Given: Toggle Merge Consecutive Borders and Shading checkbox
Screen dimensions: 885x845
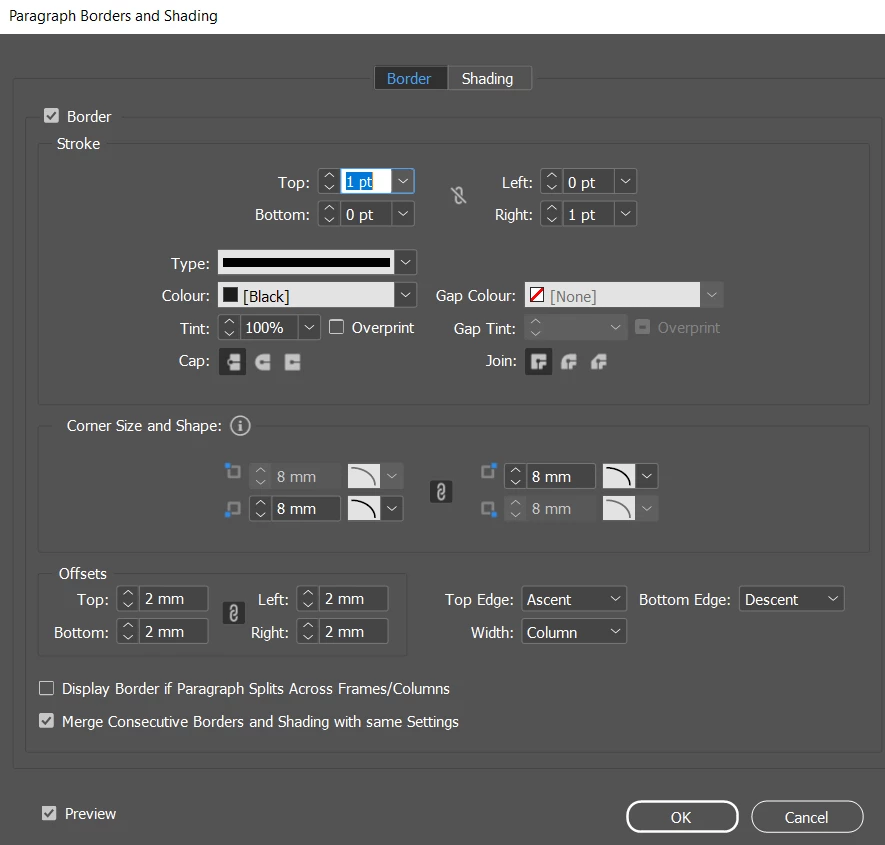Looking at the screenshot, I should point(46,721).
